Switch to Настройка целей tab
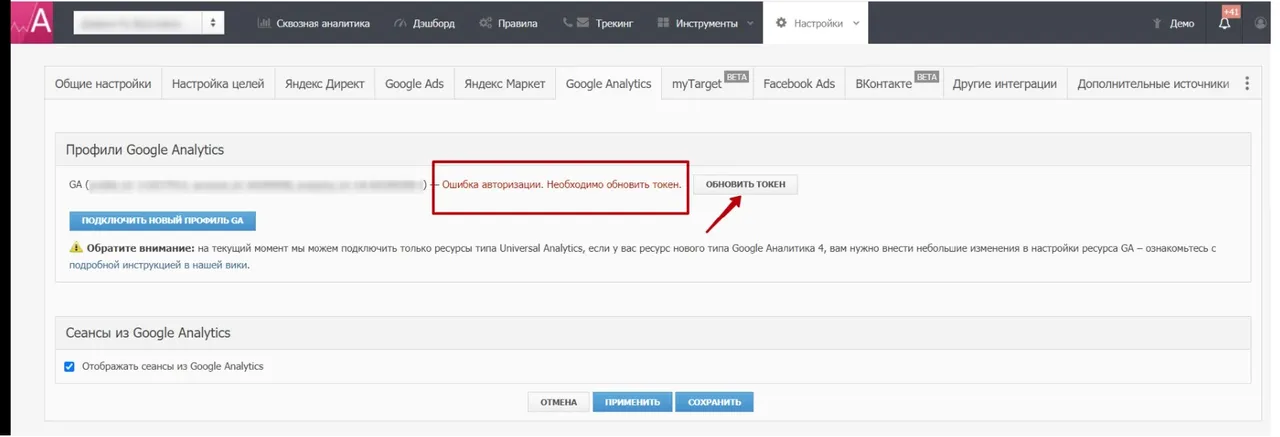The height and width of the screenshot is (437, 1280). coord(218,84)
